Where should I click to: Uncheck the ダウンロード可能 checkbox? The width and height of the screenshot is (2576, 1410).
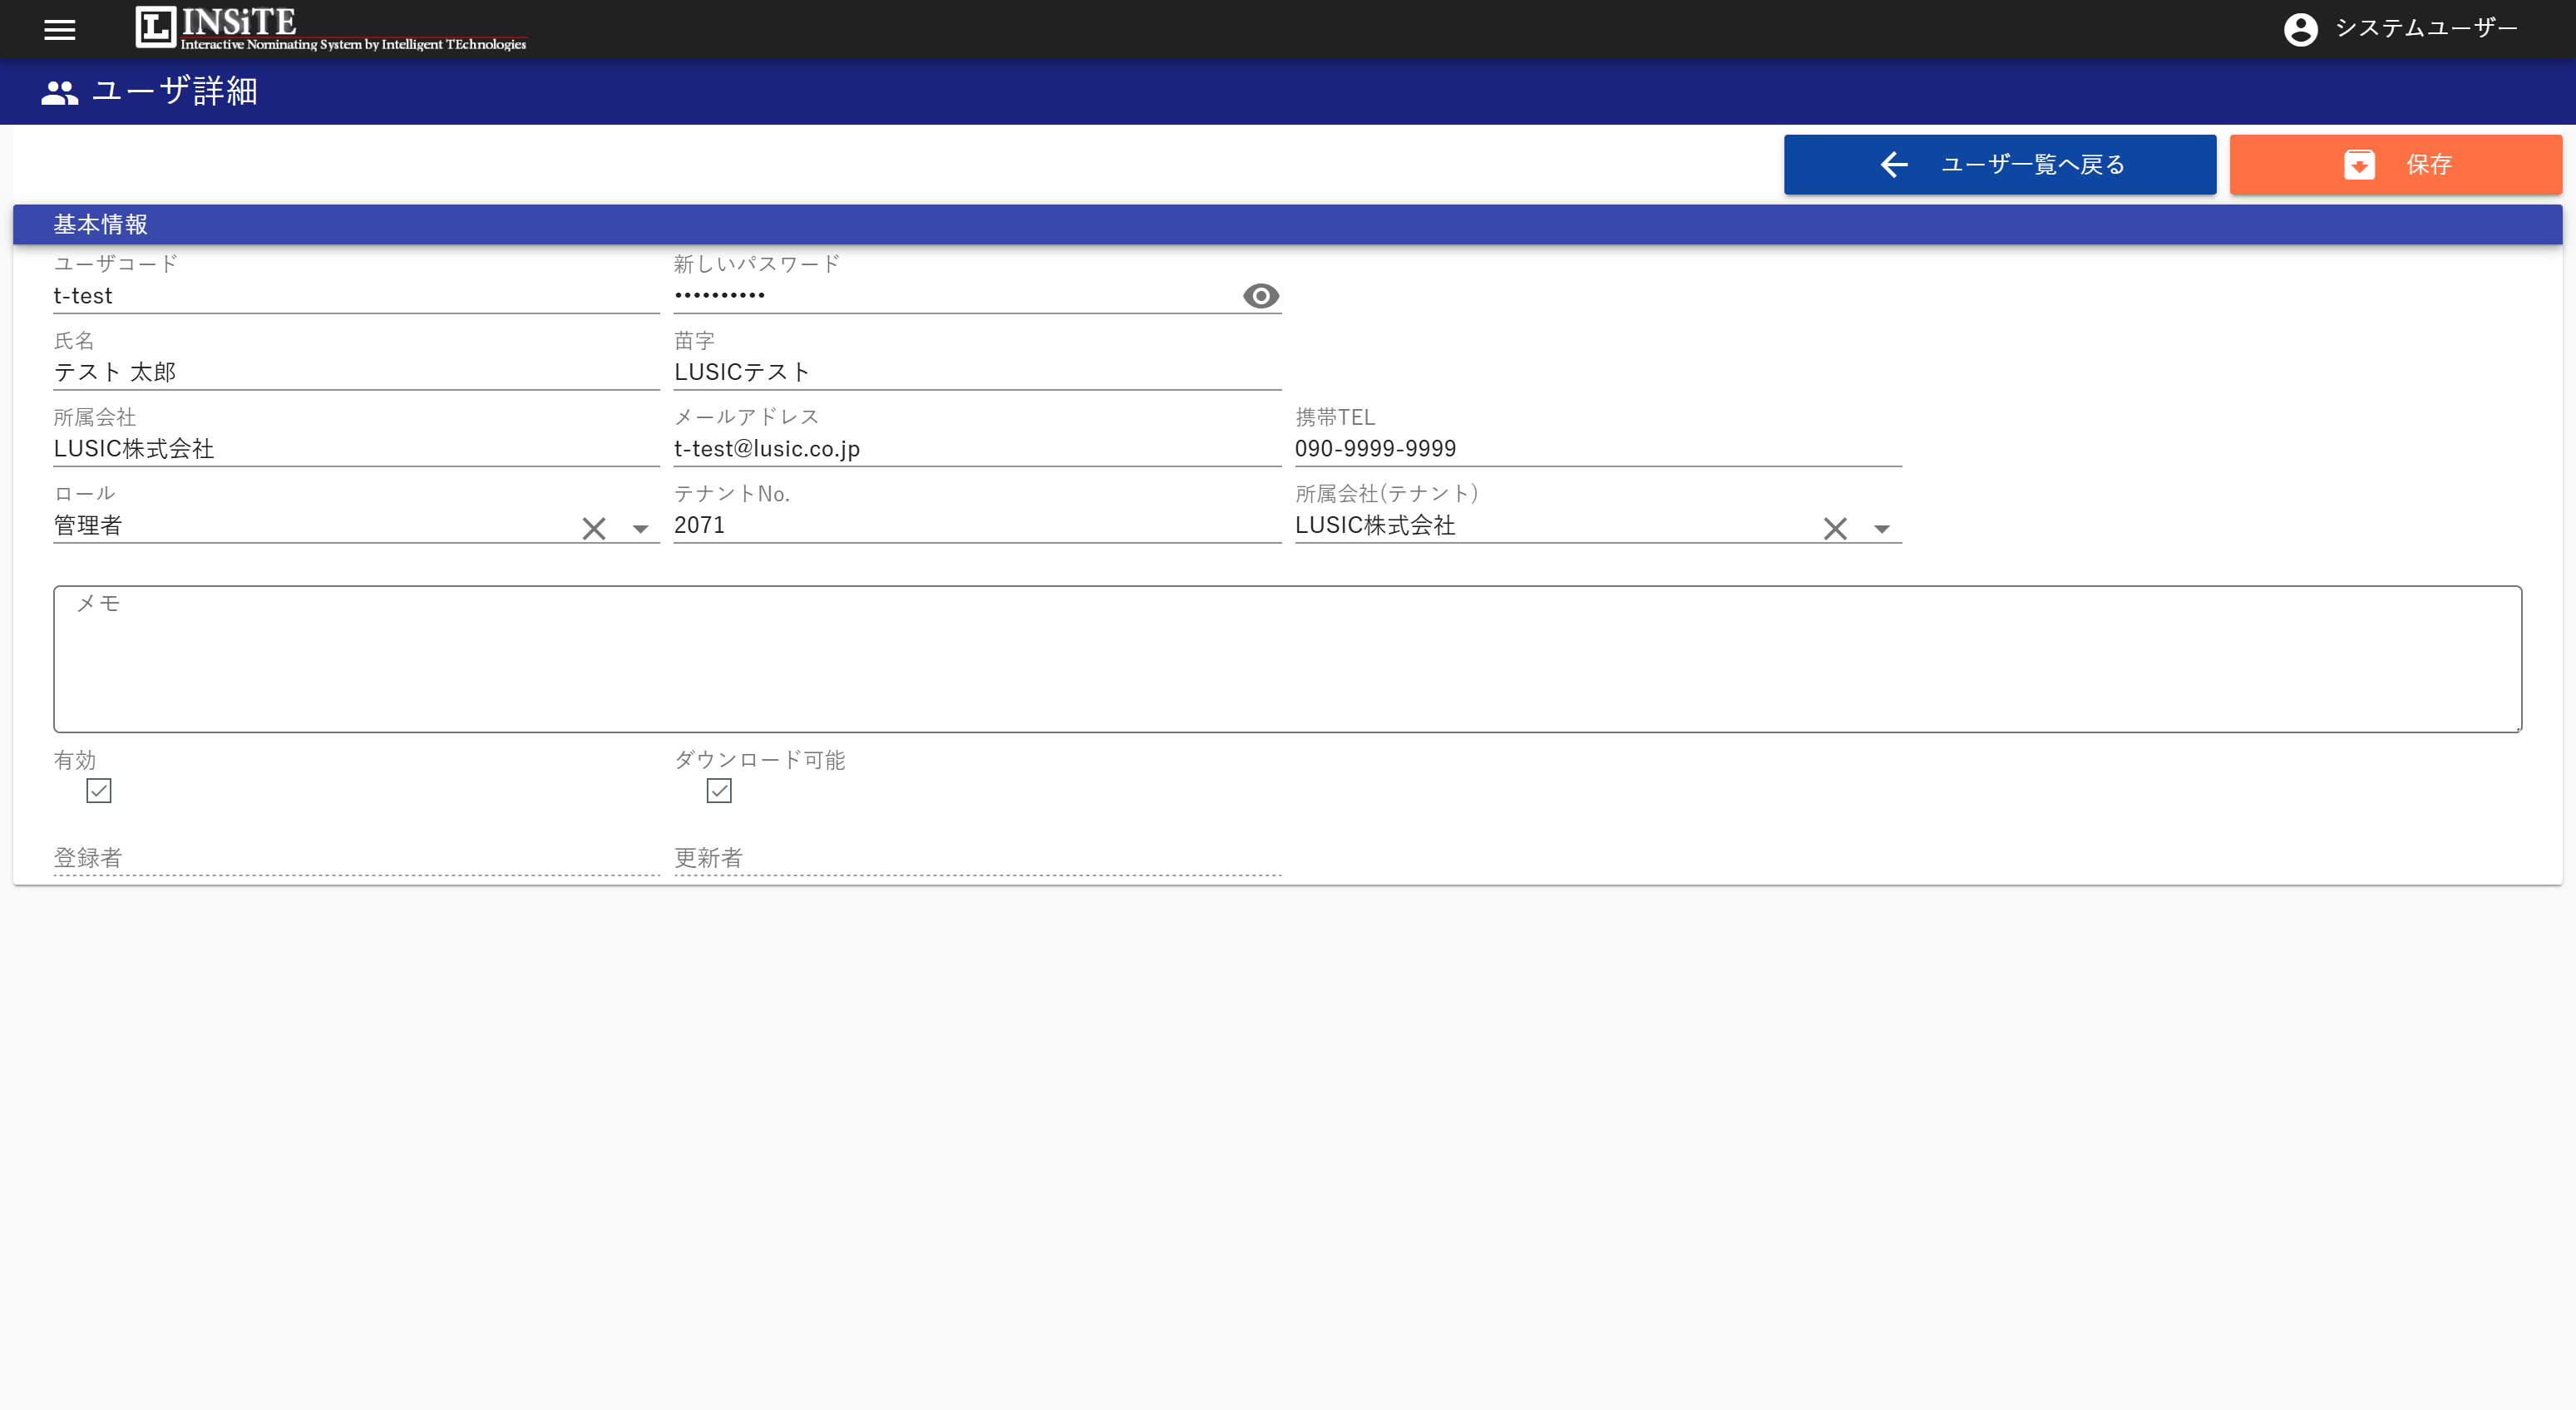tap(720, 790)
